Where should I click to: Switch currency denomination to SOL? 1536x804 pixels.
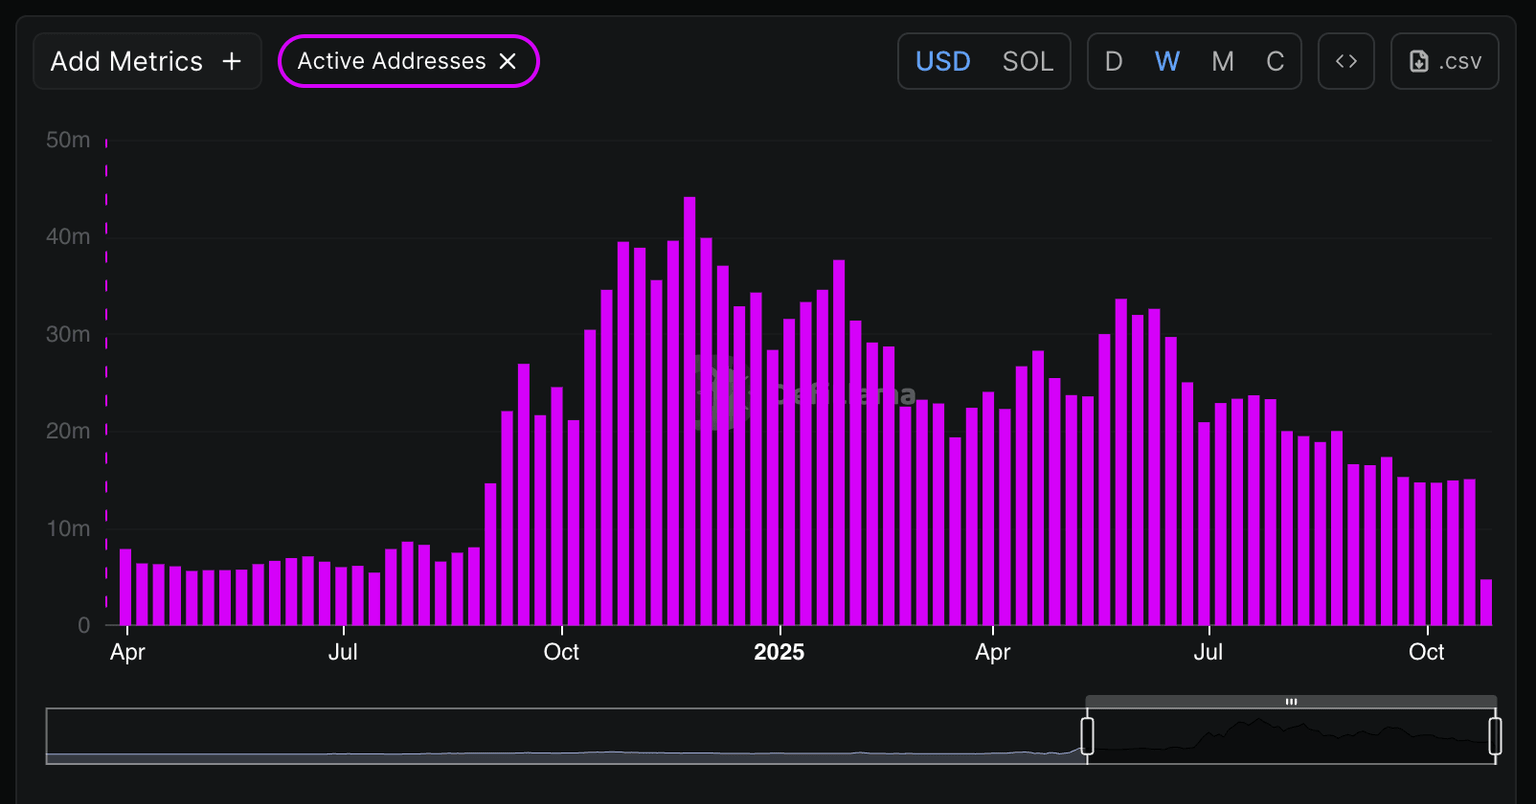[1027, 62]
